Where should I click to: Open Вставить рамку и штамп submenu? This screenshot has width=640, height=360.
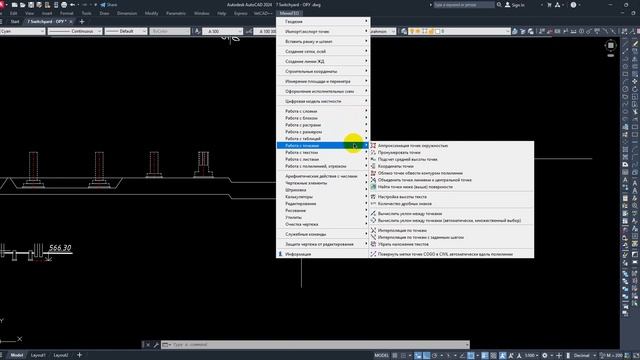click(323, 42)
